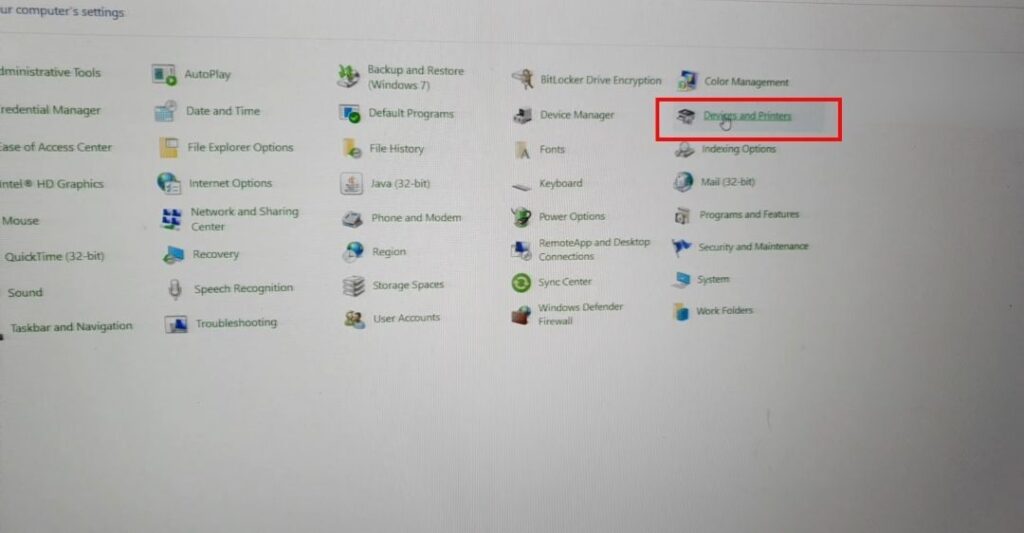Screen dimensions: 1024x533
Task: Open RemoteApp and Desktop Connections
Action: [594, 249]
